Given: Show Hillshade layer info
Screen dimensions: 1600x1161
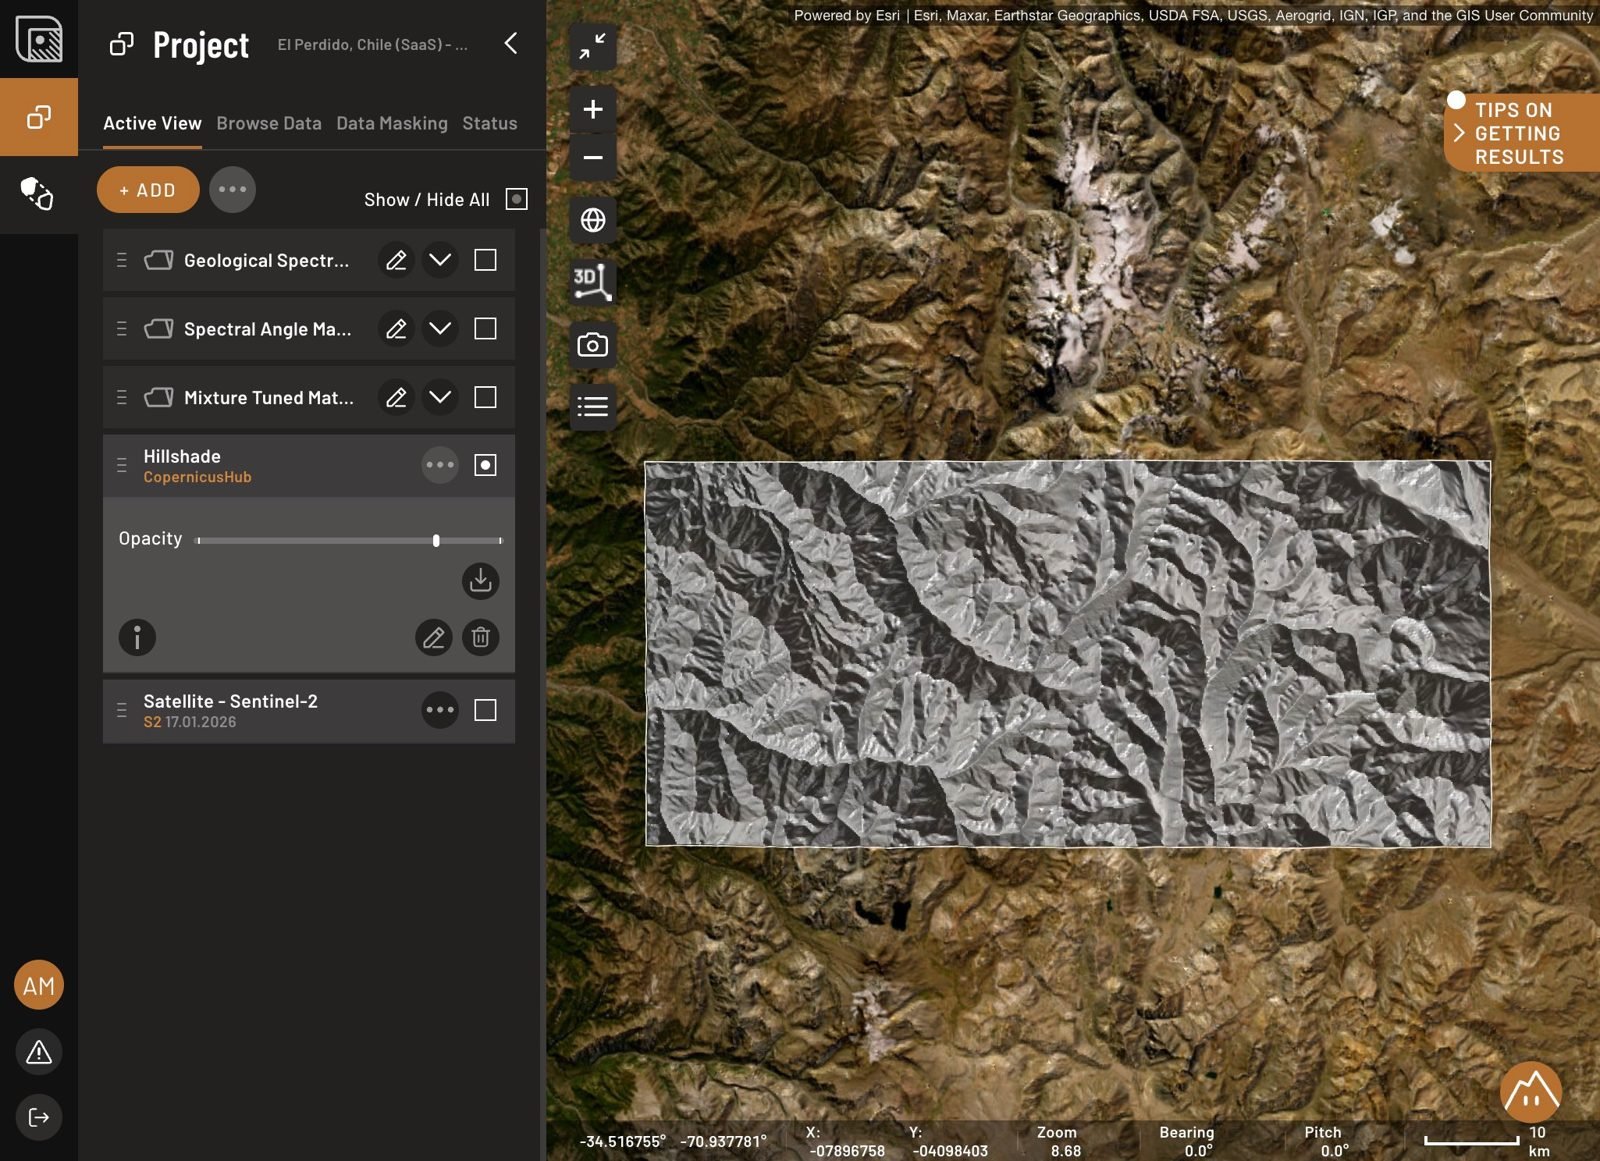Looking at the screenshot, I should [137, 637].
